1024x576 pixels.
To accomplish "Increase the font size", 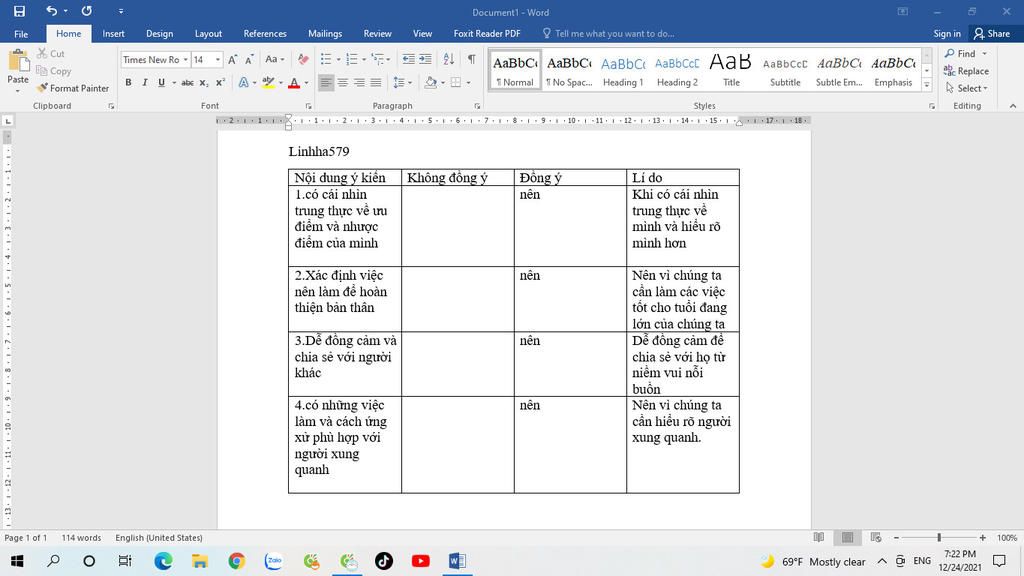I will click(x=232, y=59).
